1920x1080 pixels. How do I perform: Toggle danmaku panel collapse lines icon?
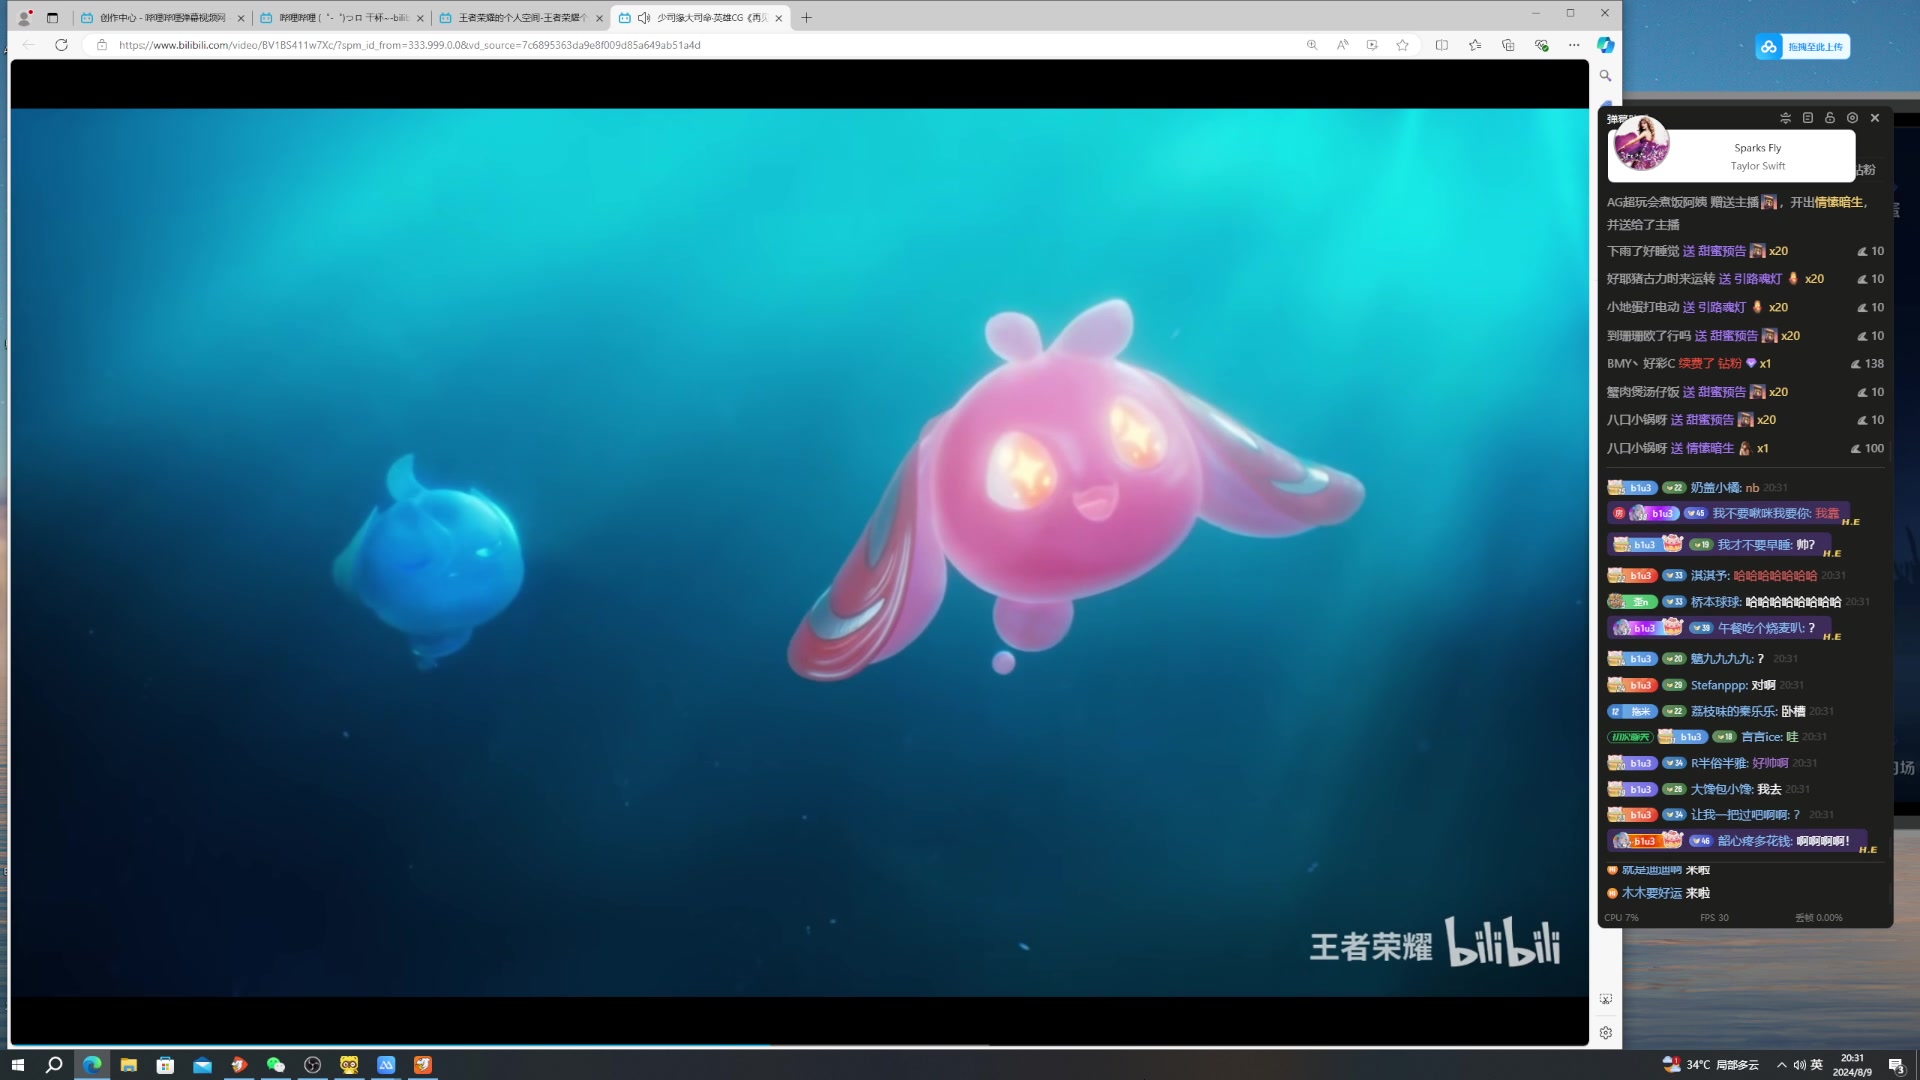point(1785,118)
